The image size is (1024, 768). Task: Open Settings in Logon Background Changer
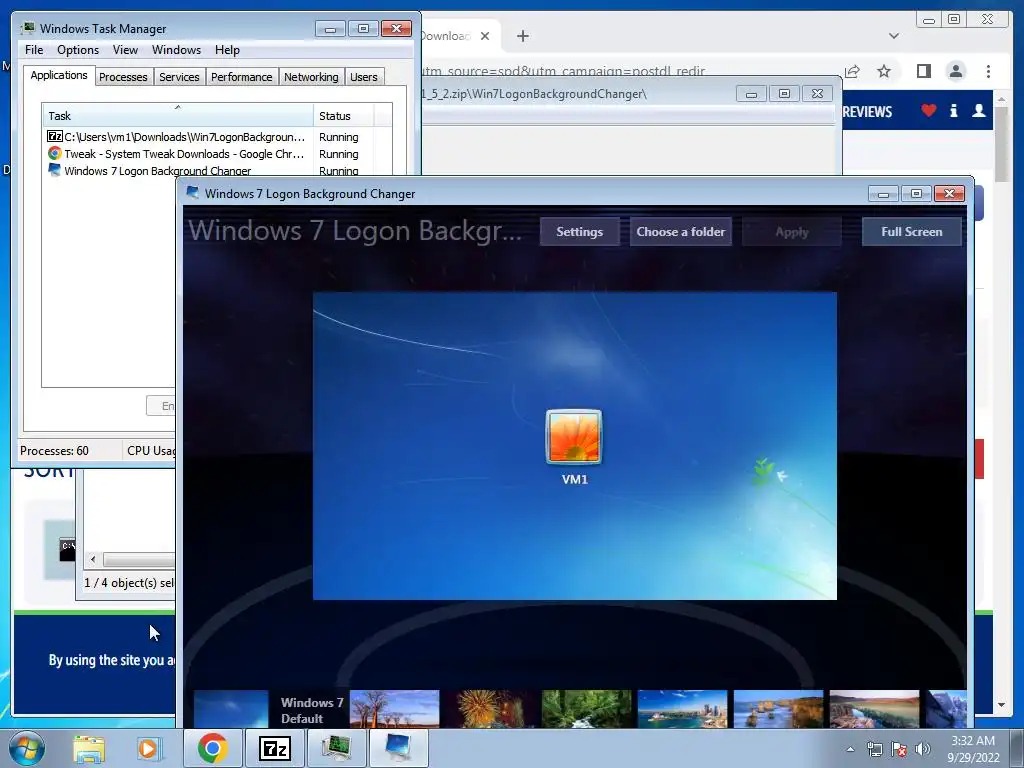click(x=579, y=232)
